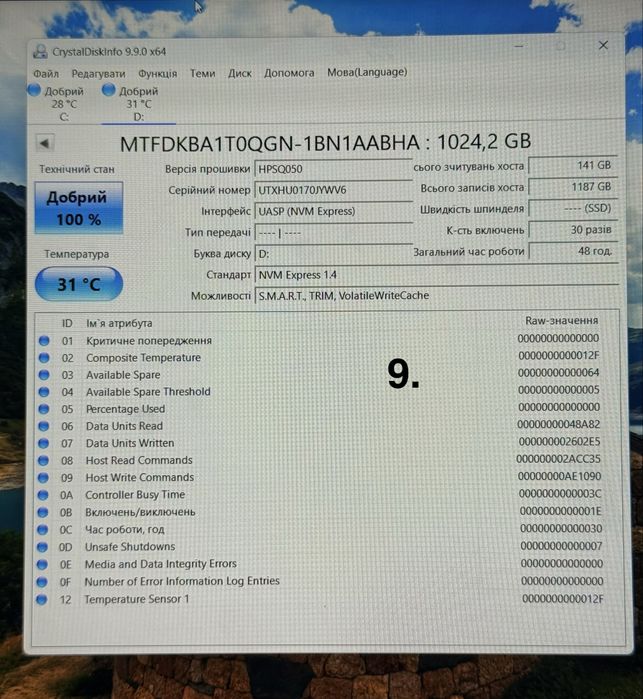Image resolution: width=643 pixels, height=699 pixels.
Task: Click status icon of Number of Error Information Log Entries
Action: coord(42,582)
